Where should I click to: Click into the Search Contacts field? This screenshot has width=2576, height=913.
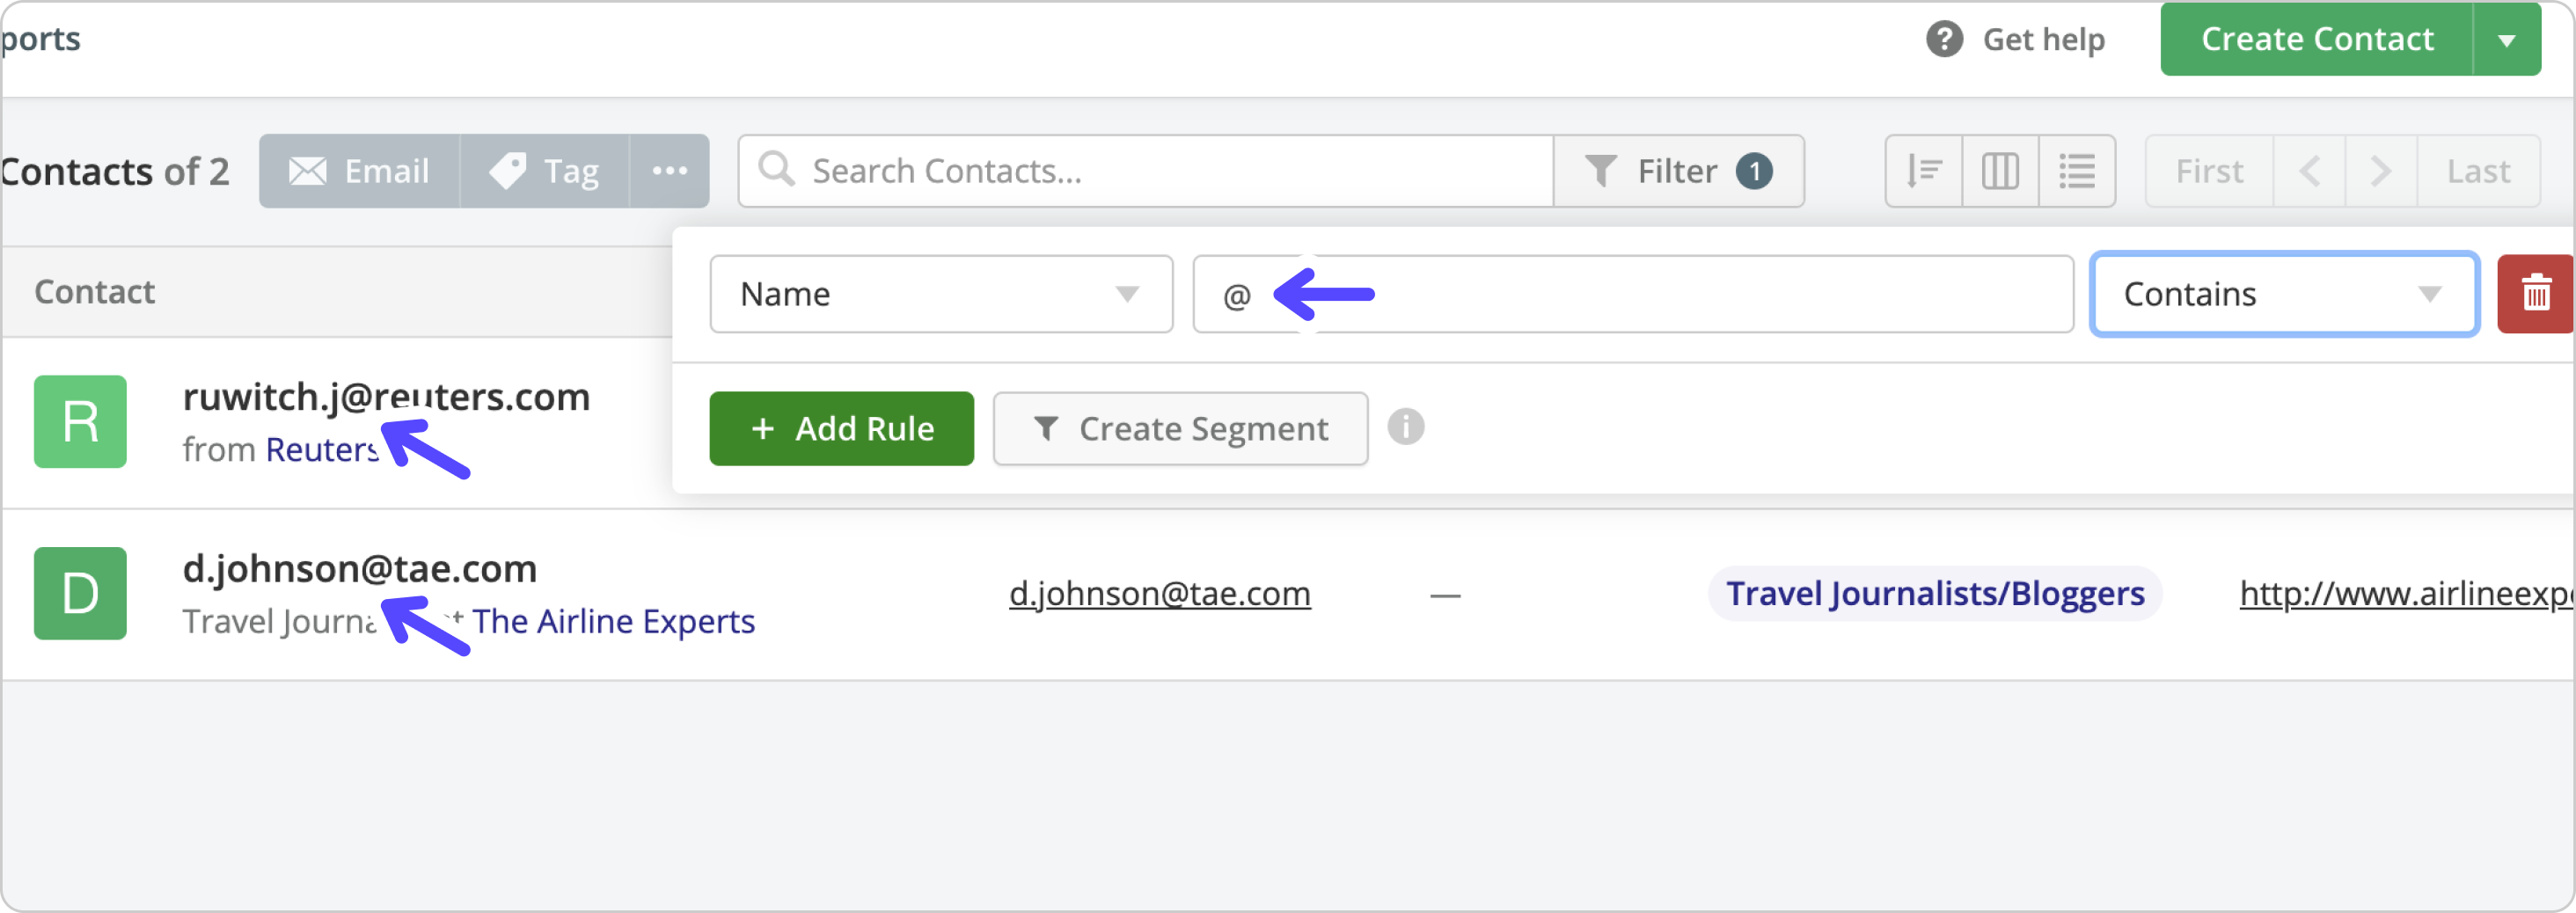[x=1146, y=171]
